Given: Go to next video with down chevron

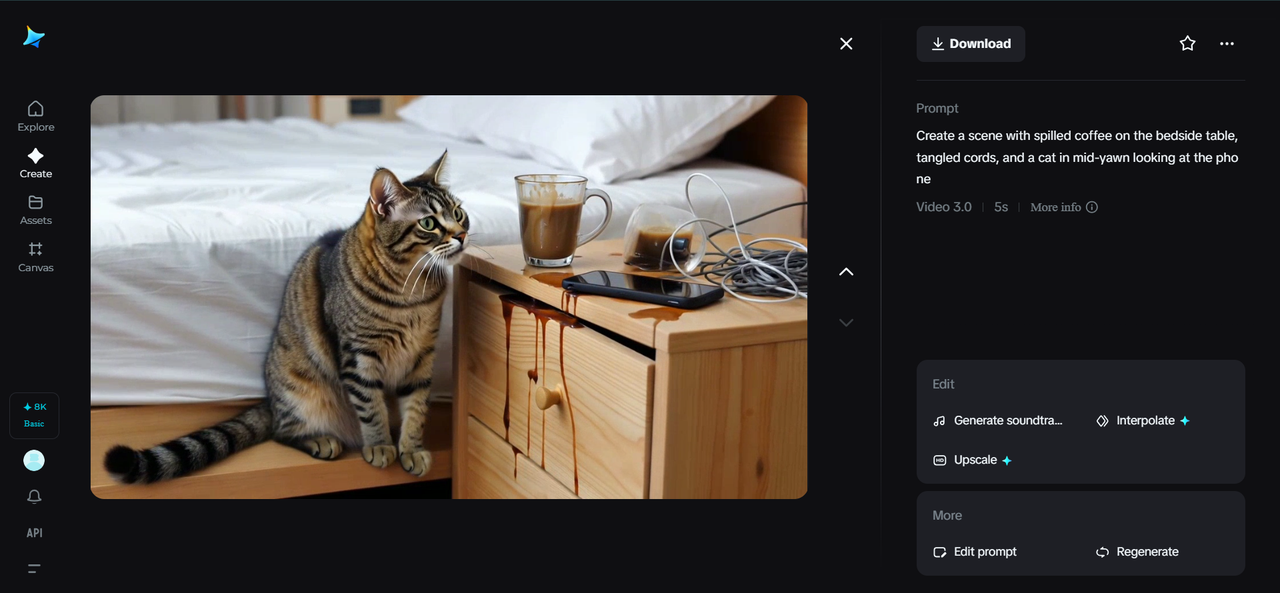Looking at the screenshot, I should coord(846,322).
